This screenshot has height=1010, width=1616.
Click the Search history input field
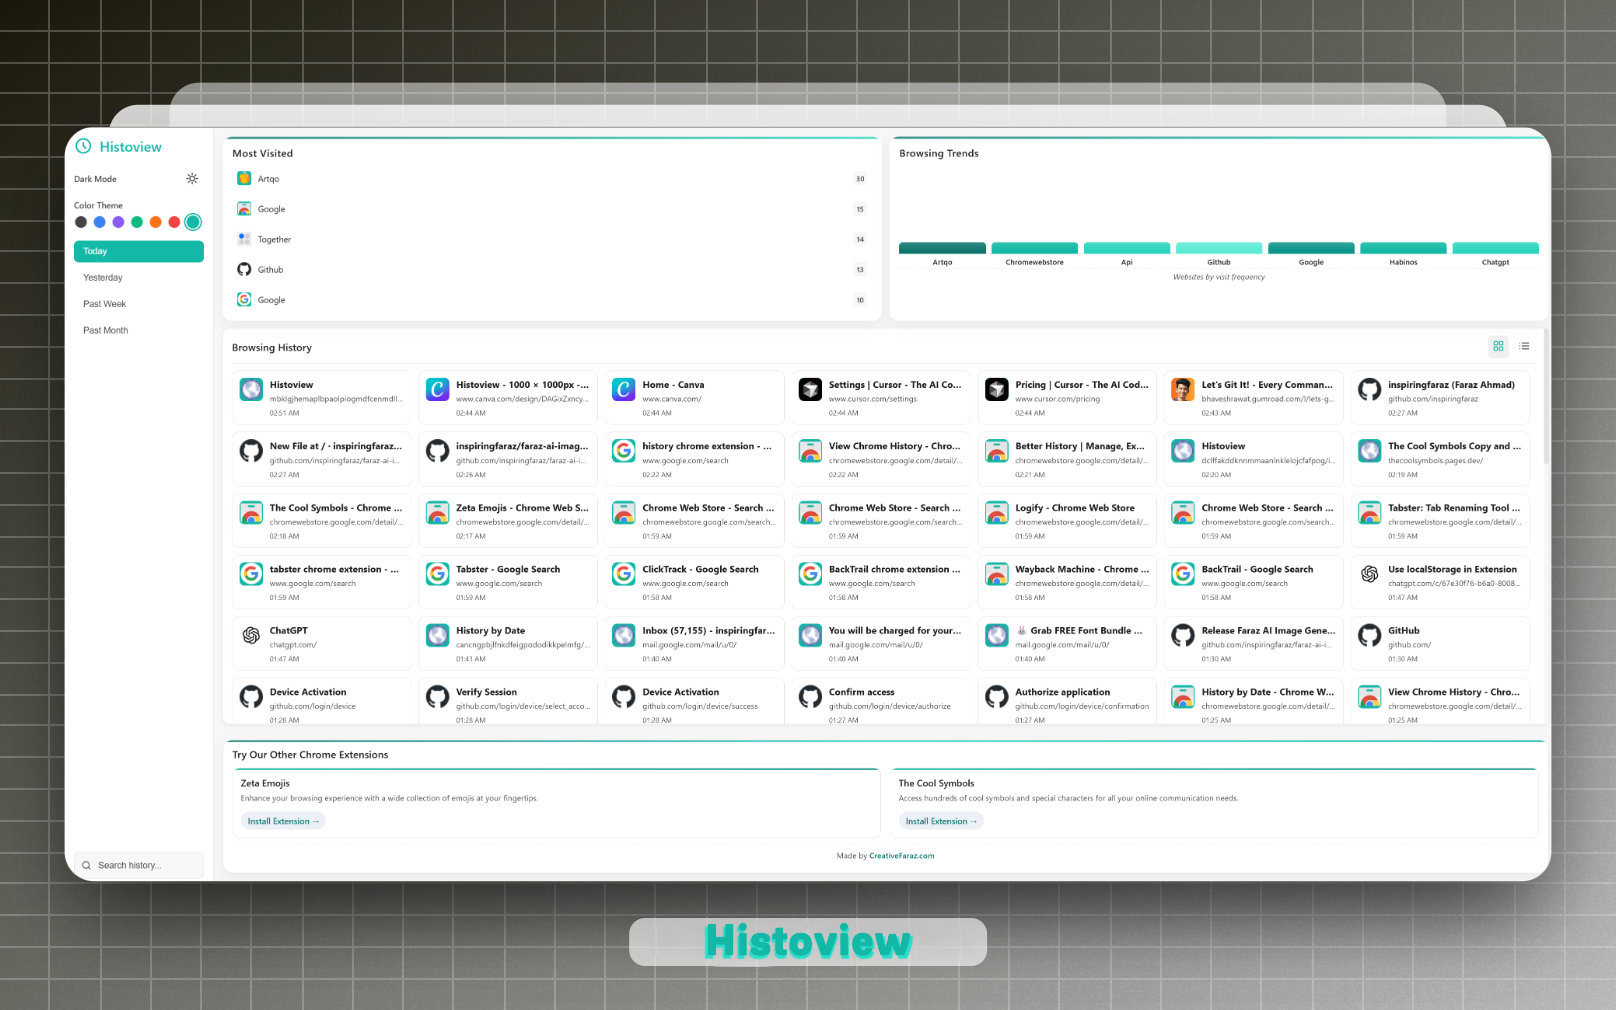click(x=139, y=865)
